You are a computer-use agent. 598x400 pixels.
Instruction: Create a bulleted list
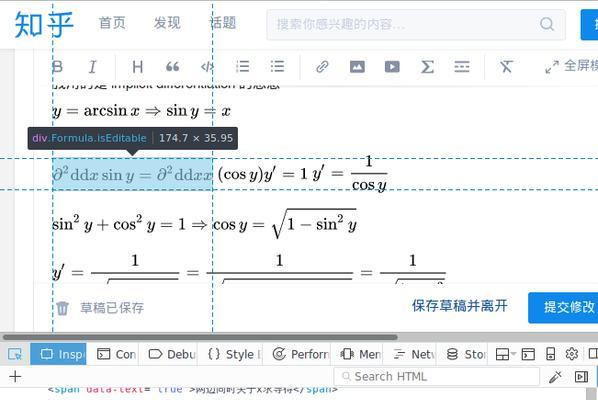pos(277,67)
